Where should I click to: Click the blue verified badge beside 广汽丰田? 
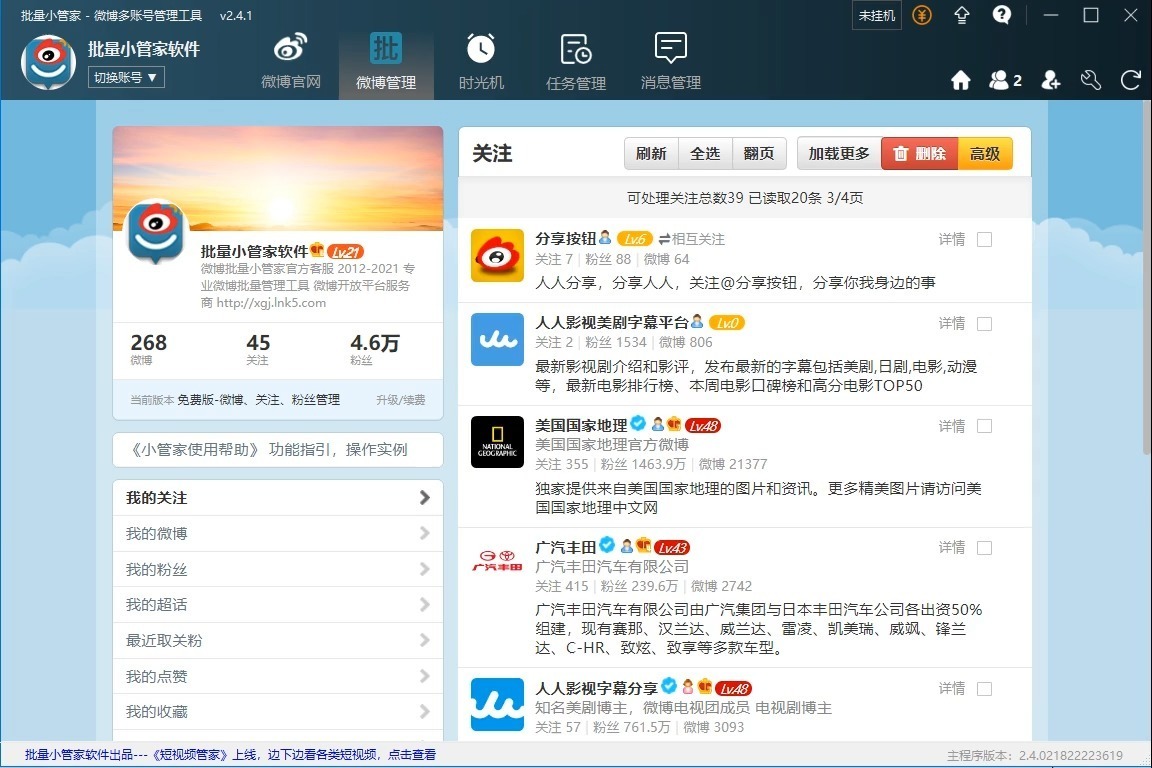click(607, 545)
